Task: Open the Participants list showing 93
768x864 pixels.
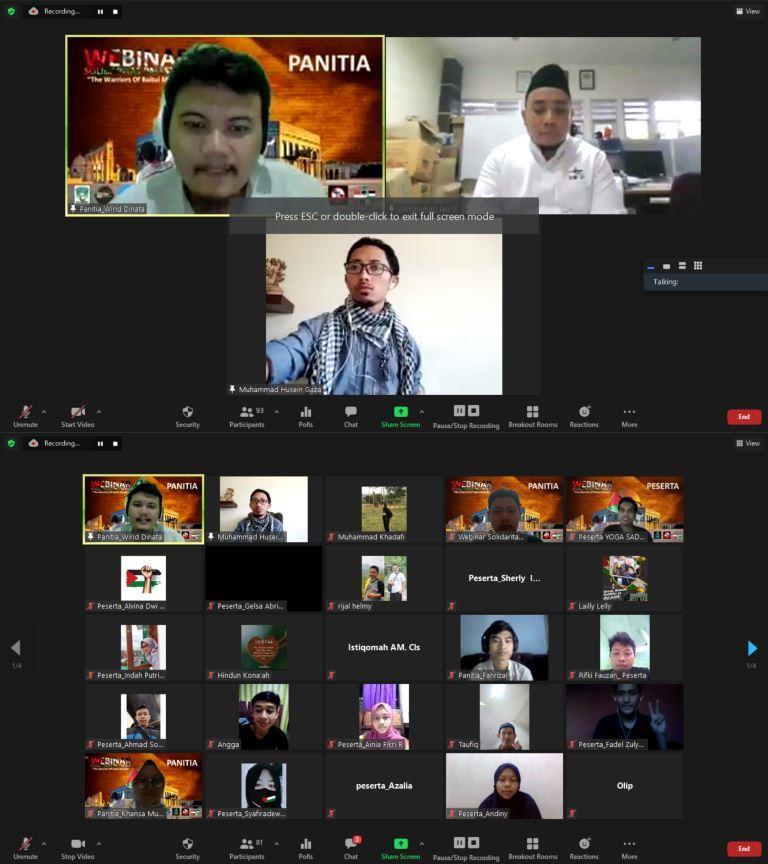Action: click(x=247, y=416)
